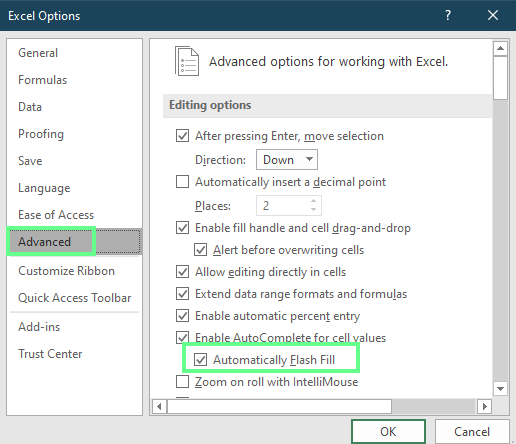This screenshot has width=516, height=444.
Task: Click Cancel to discard changes
Action: (472, 432)
